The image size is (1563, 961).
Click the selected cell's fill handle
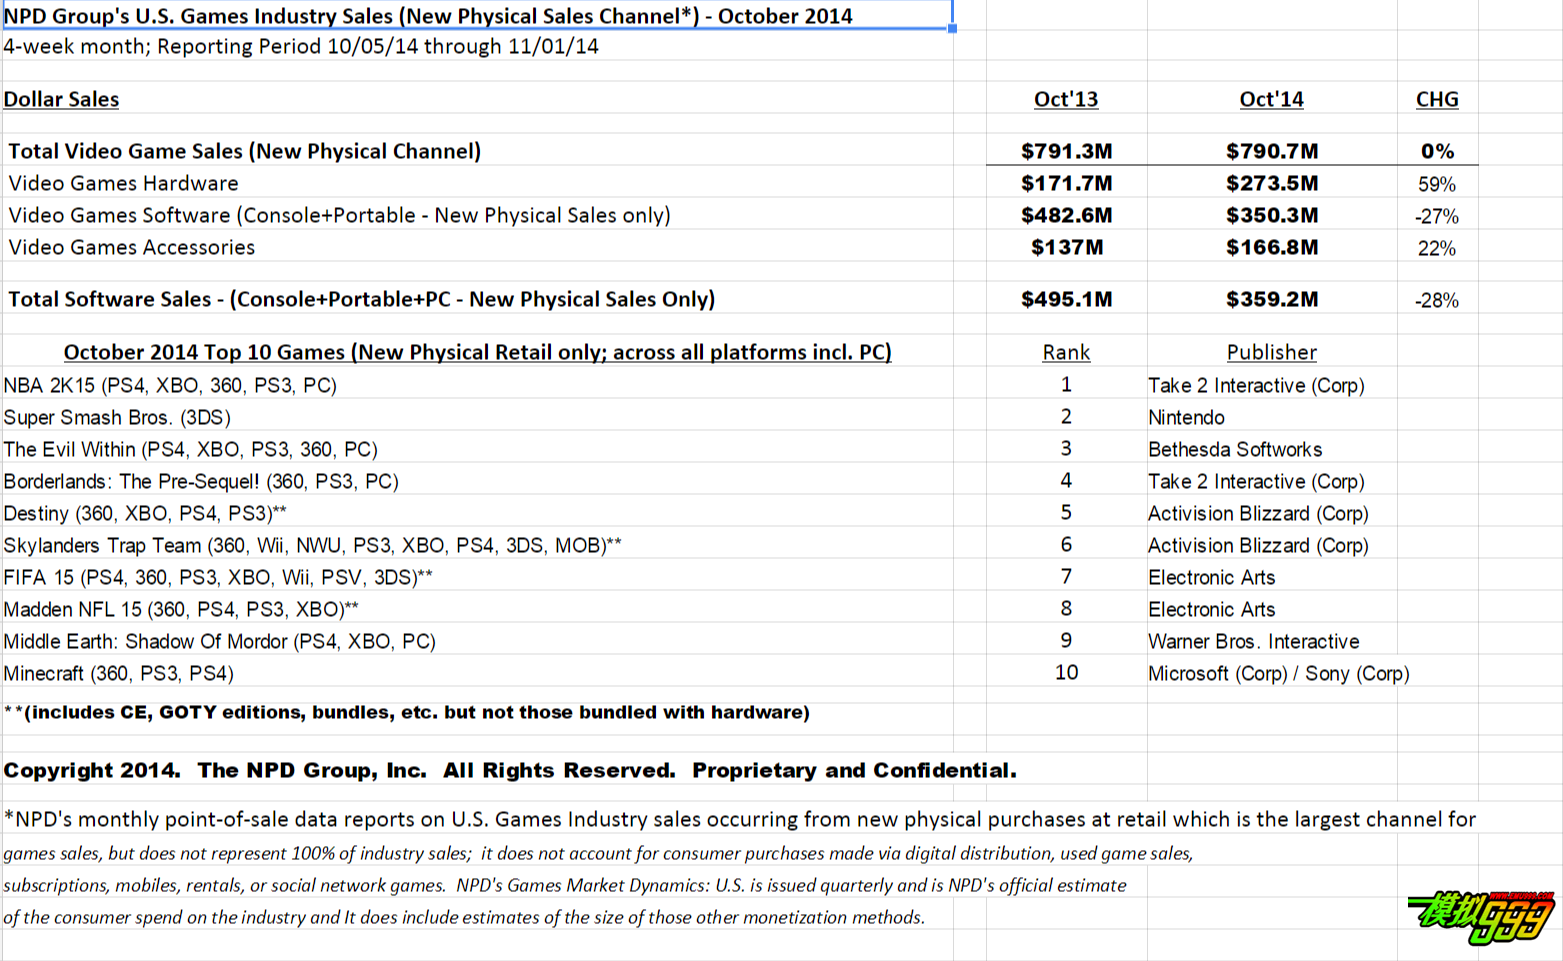pyautogui.click(x=952, y=28)
